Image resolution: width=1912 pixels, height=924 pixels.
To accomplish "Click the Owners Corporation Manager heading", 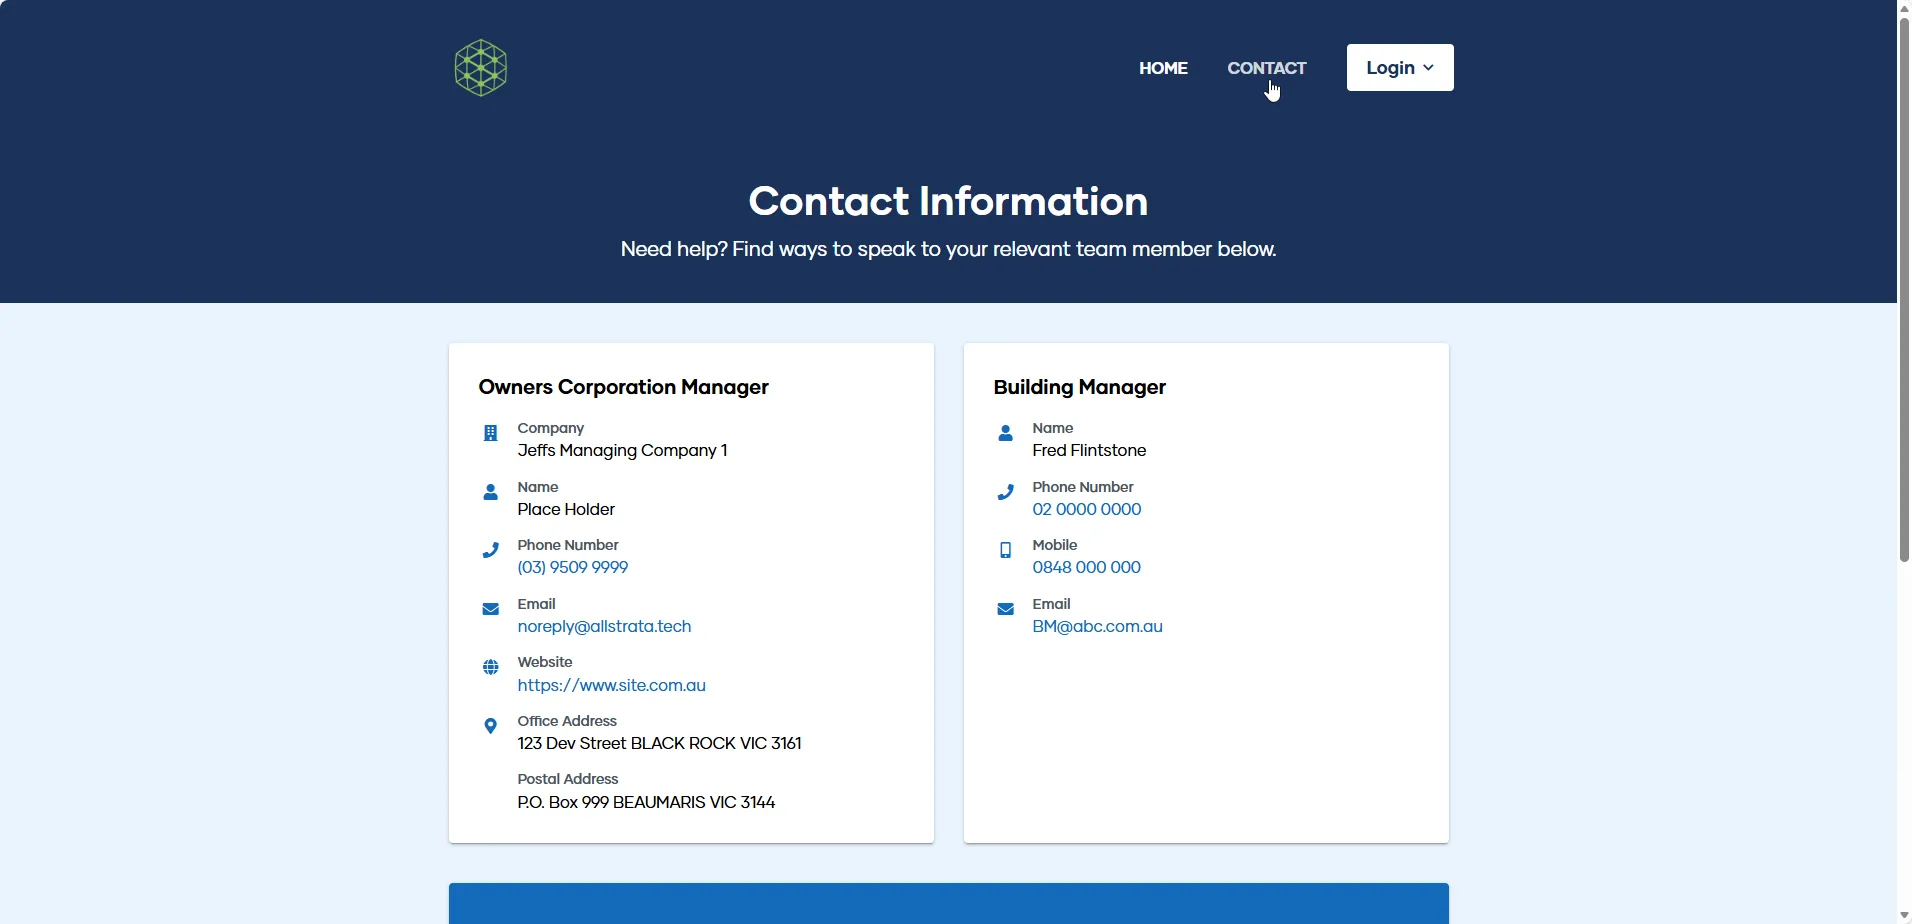I will point(624,388).
